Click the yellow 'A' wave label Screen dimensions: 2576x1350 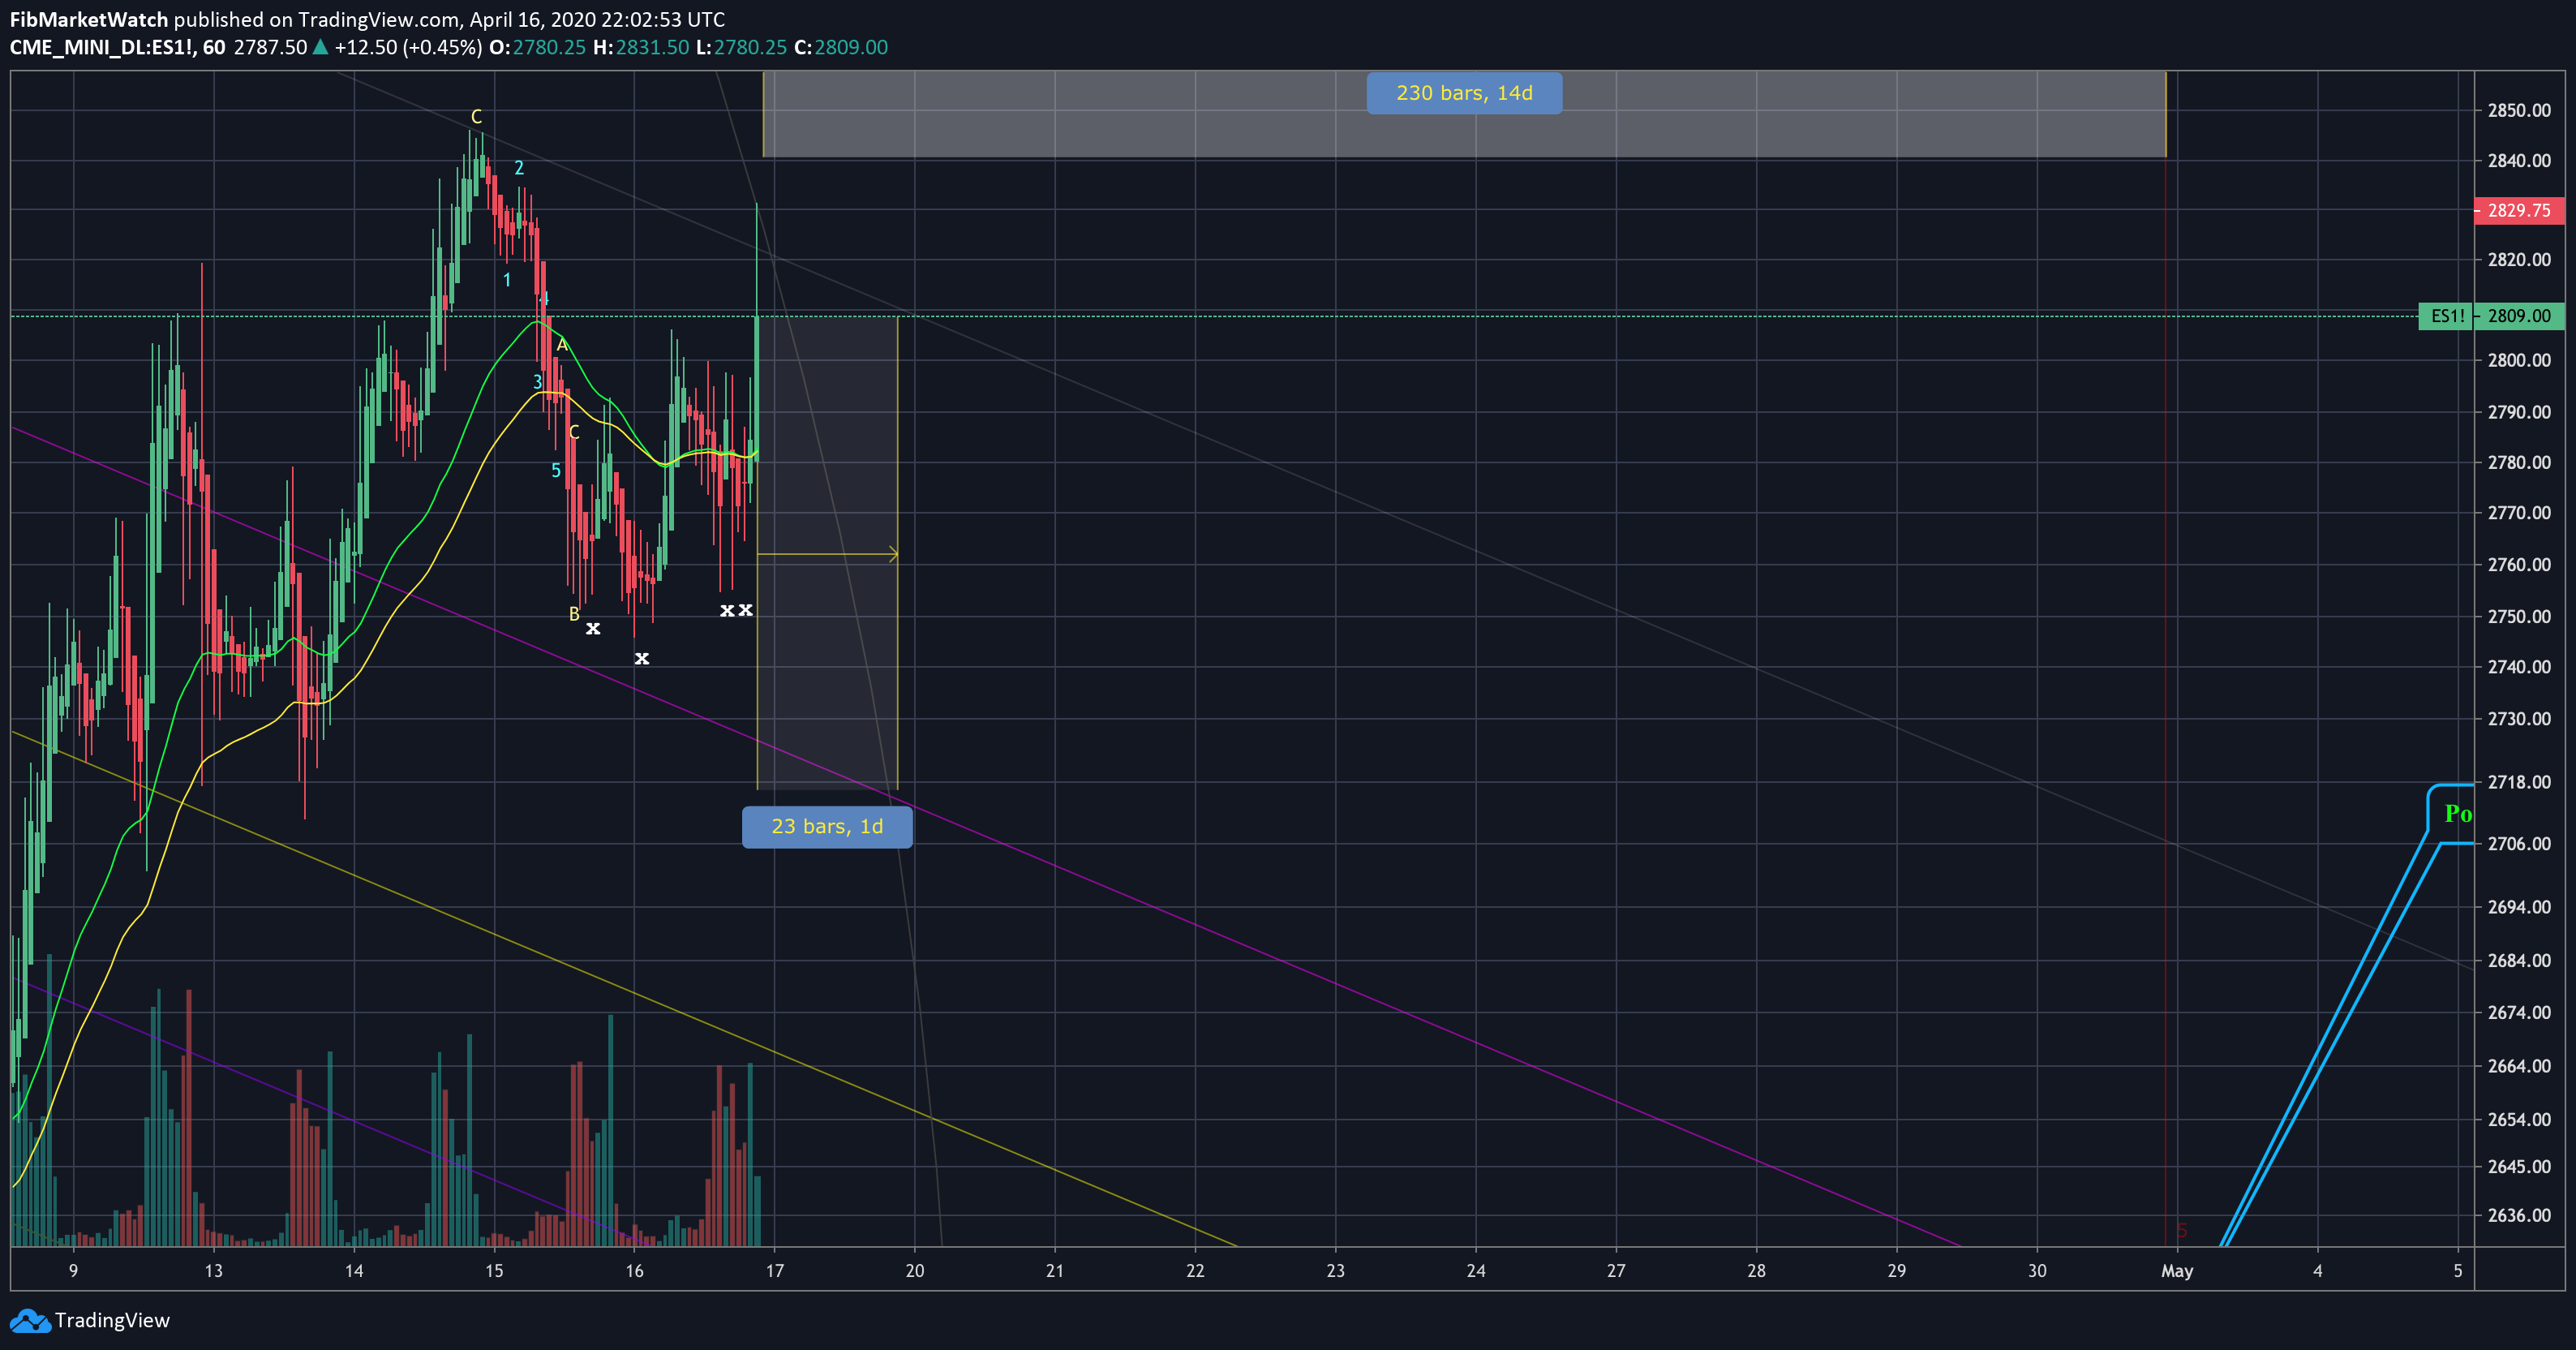pyautogui.click(x=562, y=345)
